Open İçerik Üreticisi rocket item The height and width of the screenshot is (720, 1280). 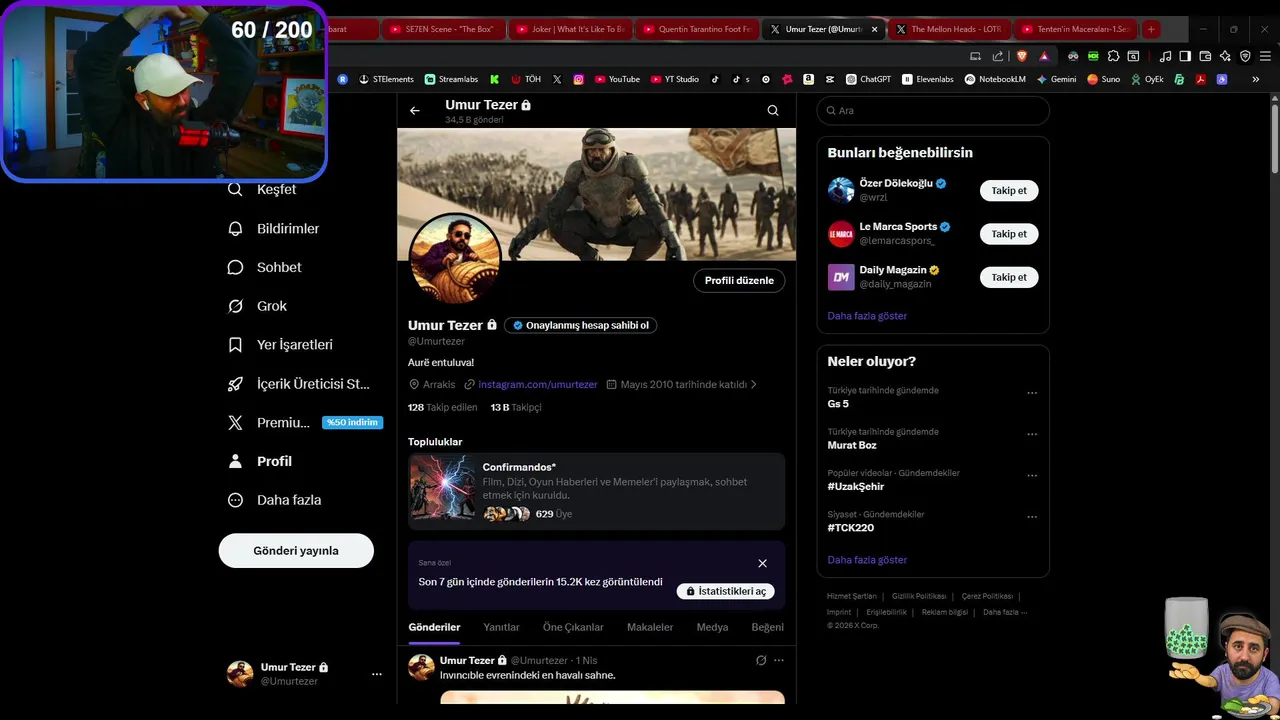click(x=300, y=384)
